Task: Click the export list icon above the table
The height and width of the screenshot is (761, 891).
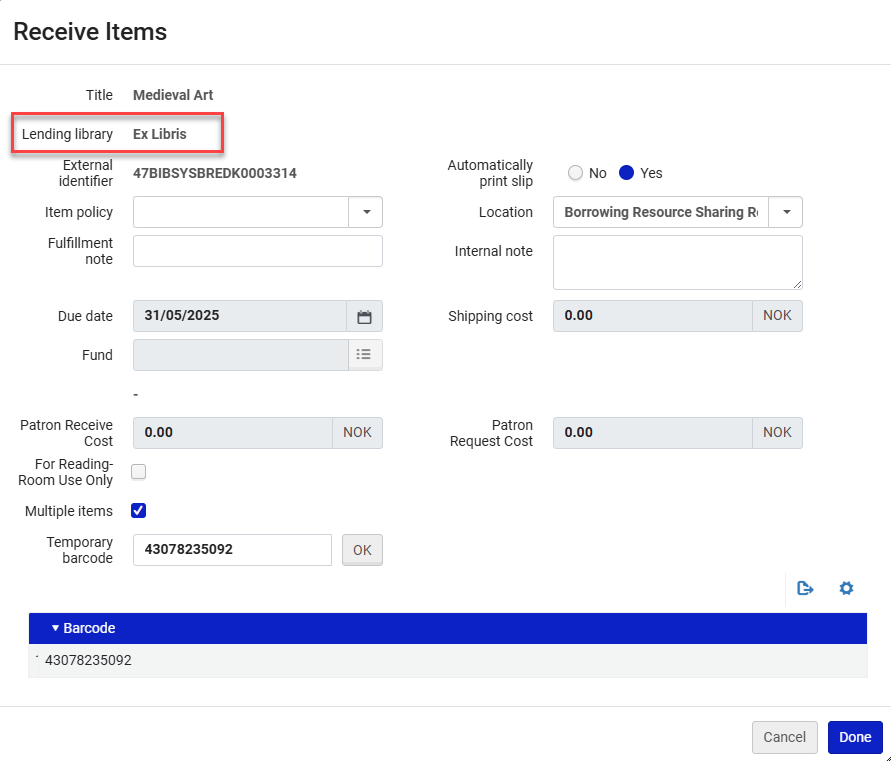Action: 805,588
